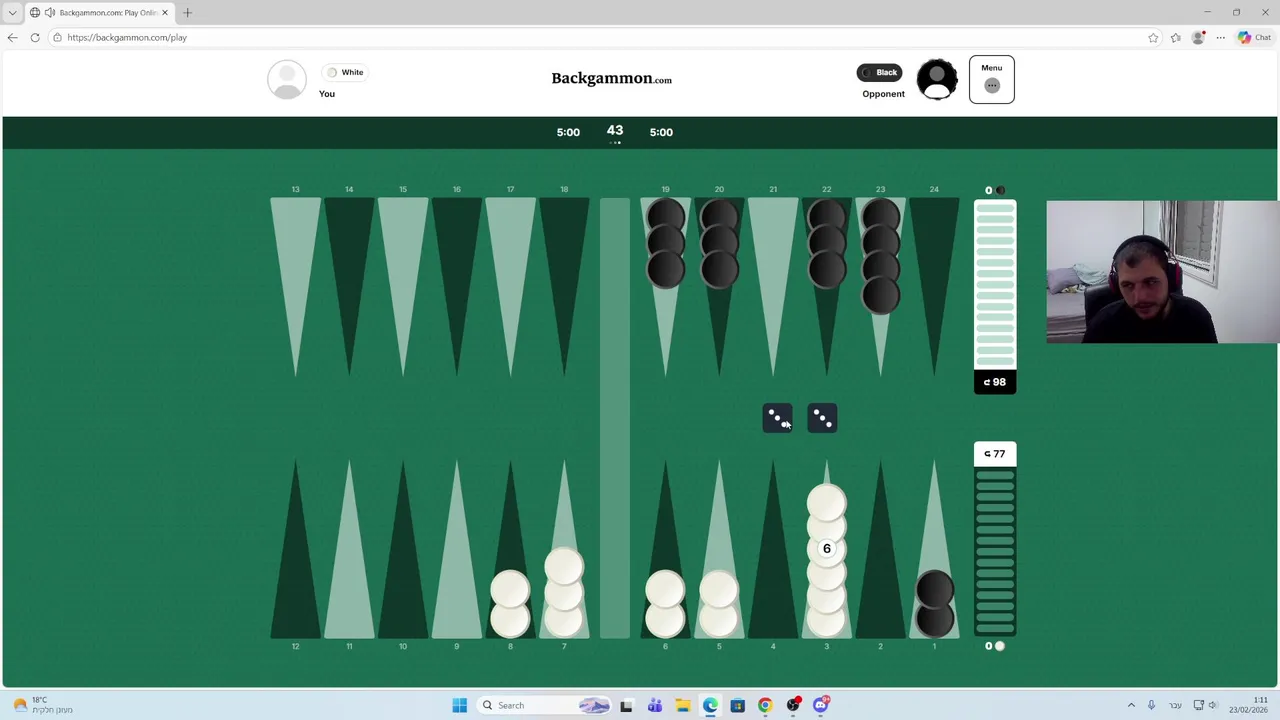Open Task View on taskbar

626,705
